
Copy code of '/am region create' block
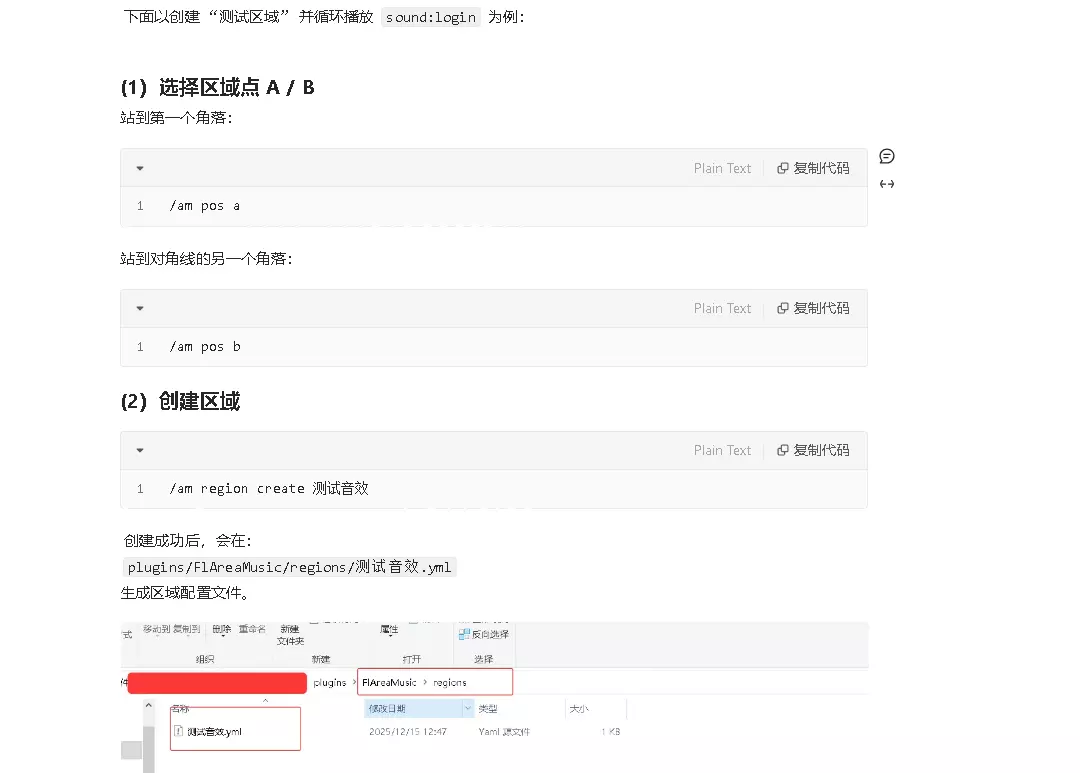tap(813, 451)
